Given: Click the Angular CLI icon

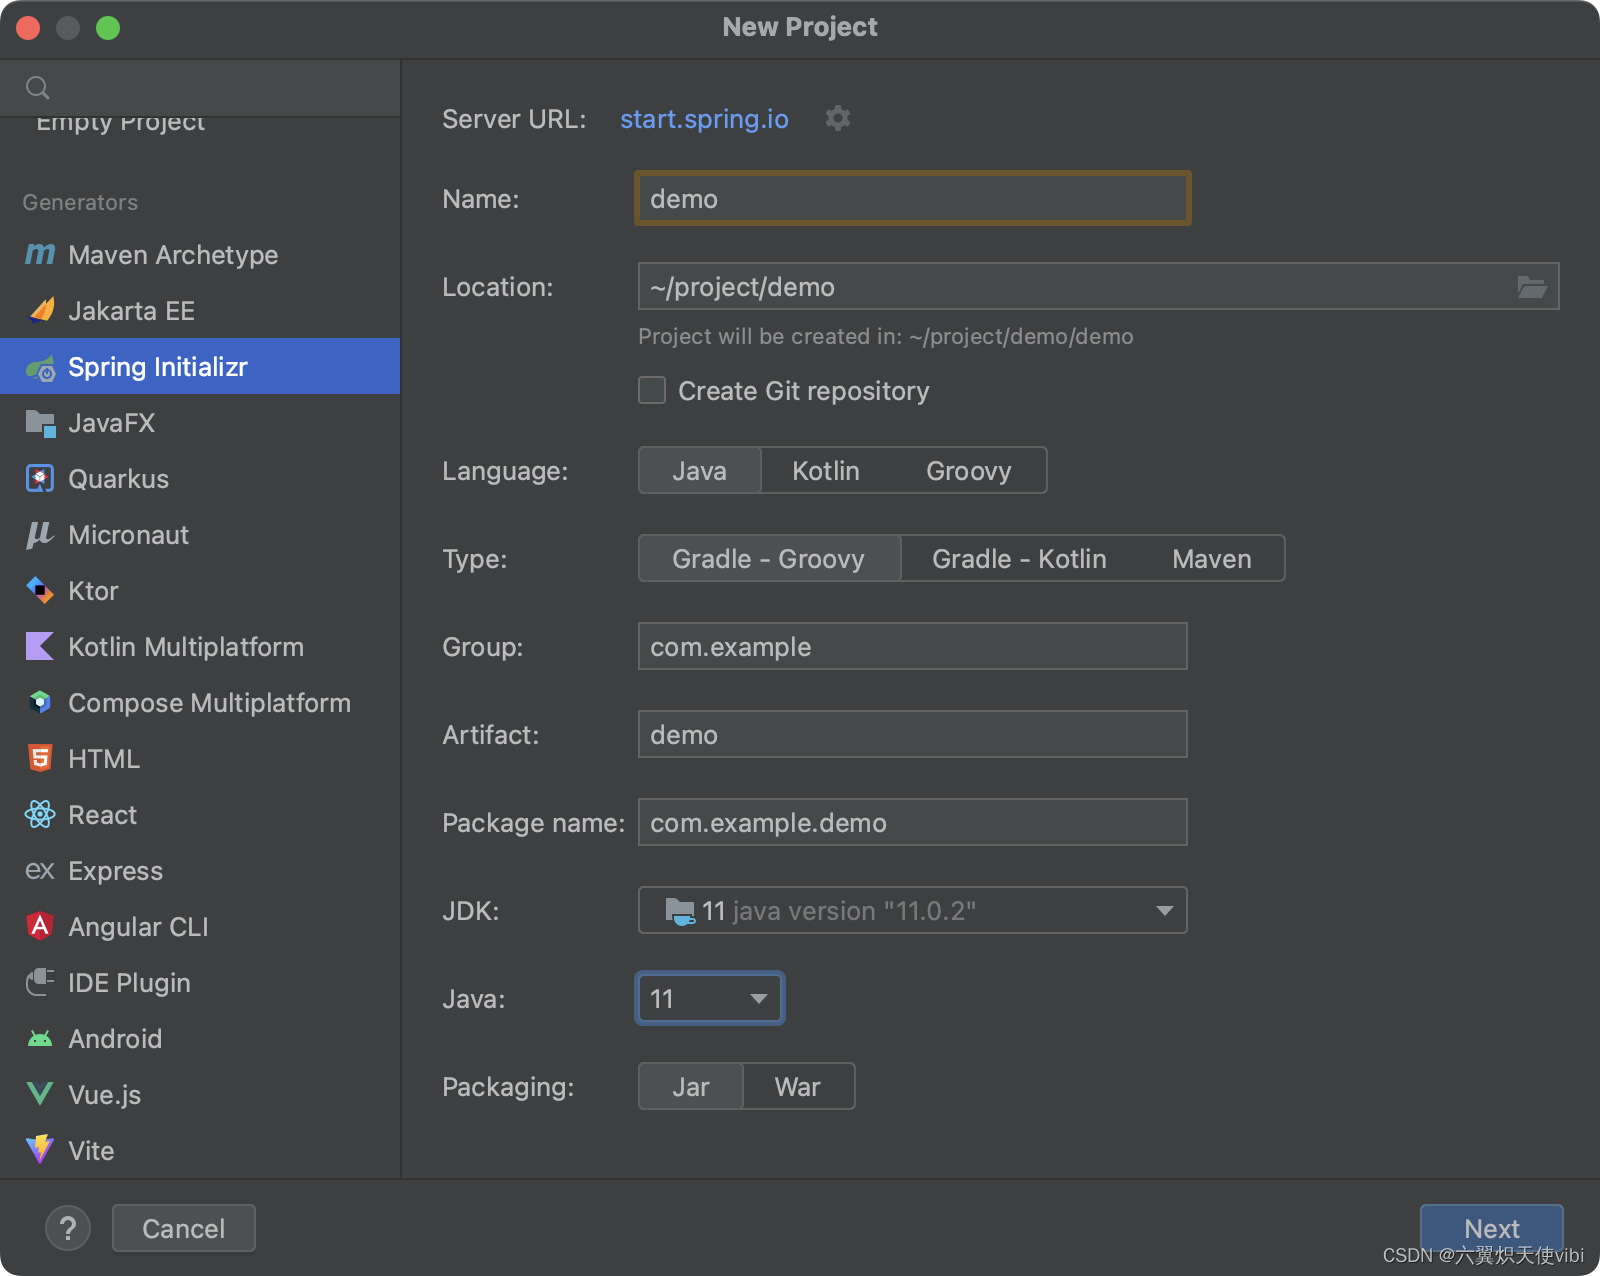Looking at the screenshot, I should pyautogui.click(x=40, y=926).
